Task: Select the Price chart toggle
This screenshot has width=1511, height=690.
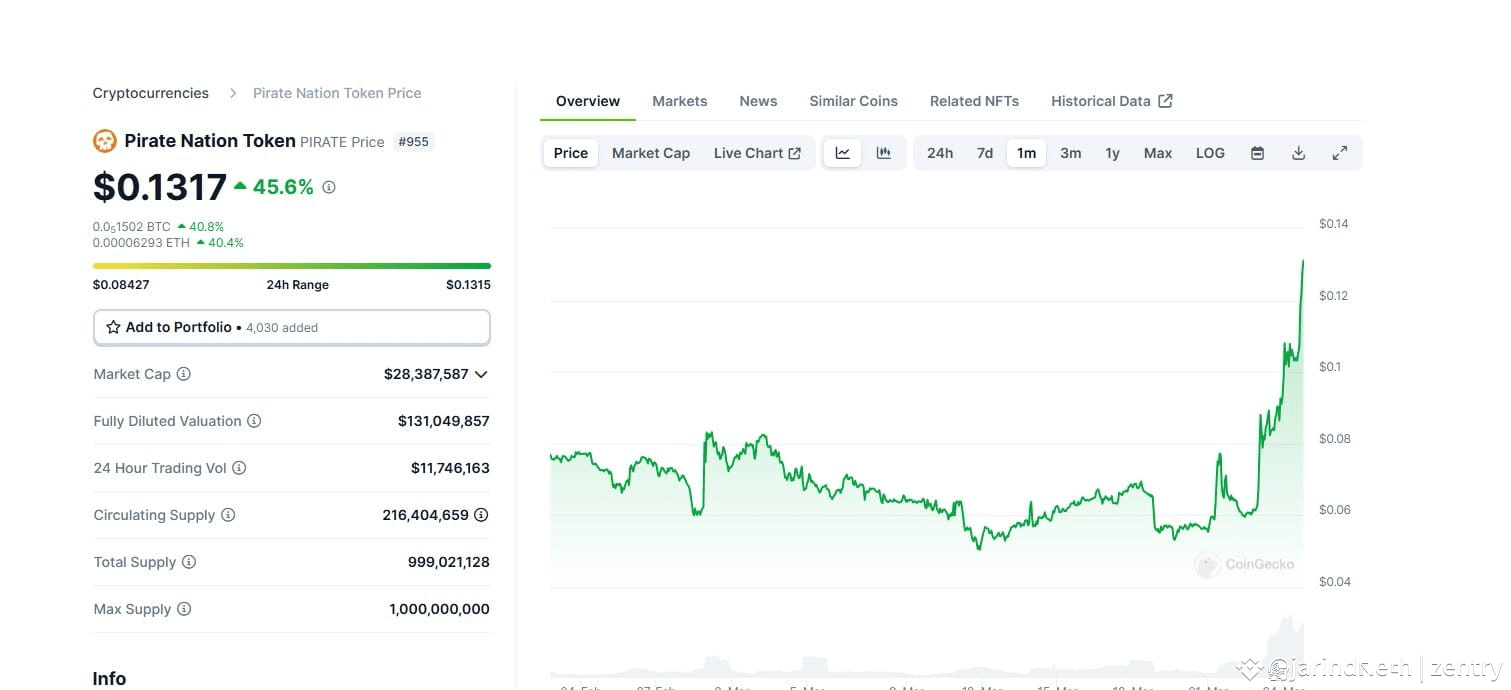Action: (x=571, y=153)
